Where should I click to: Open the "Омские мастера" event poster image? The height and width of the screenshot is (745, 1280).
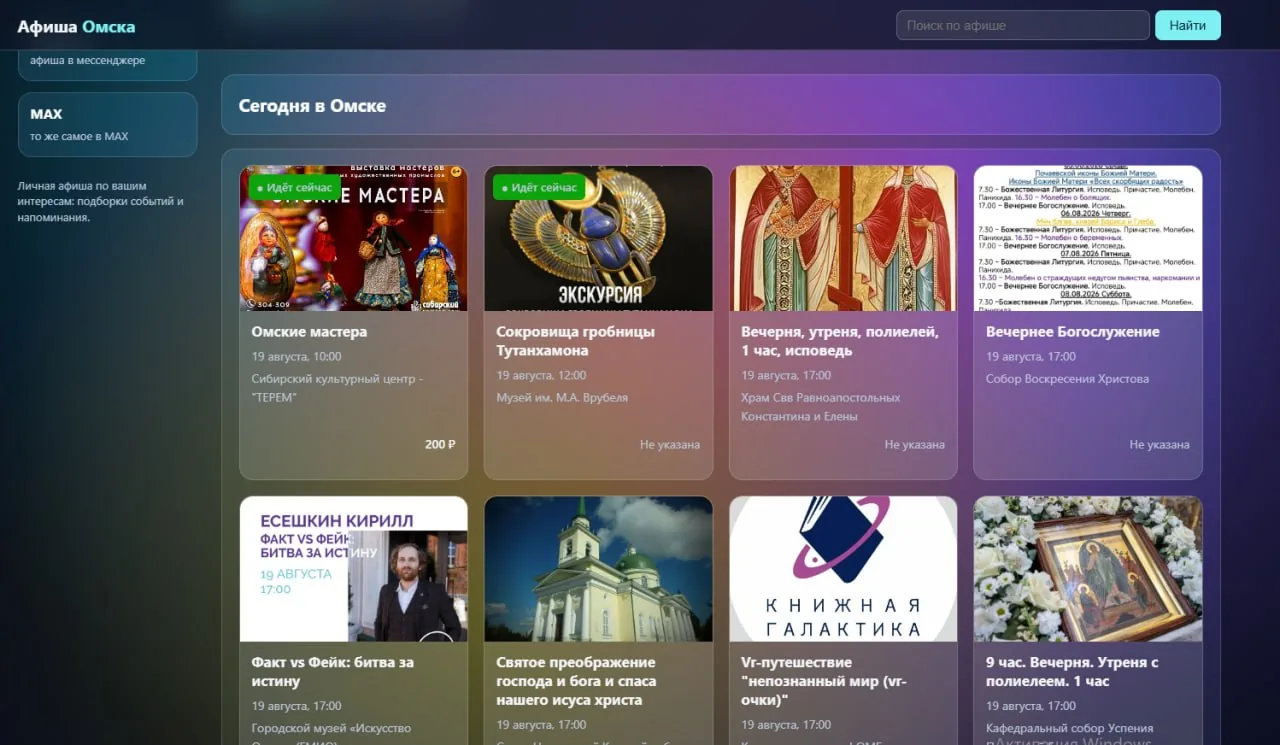(x=354, y=238)
